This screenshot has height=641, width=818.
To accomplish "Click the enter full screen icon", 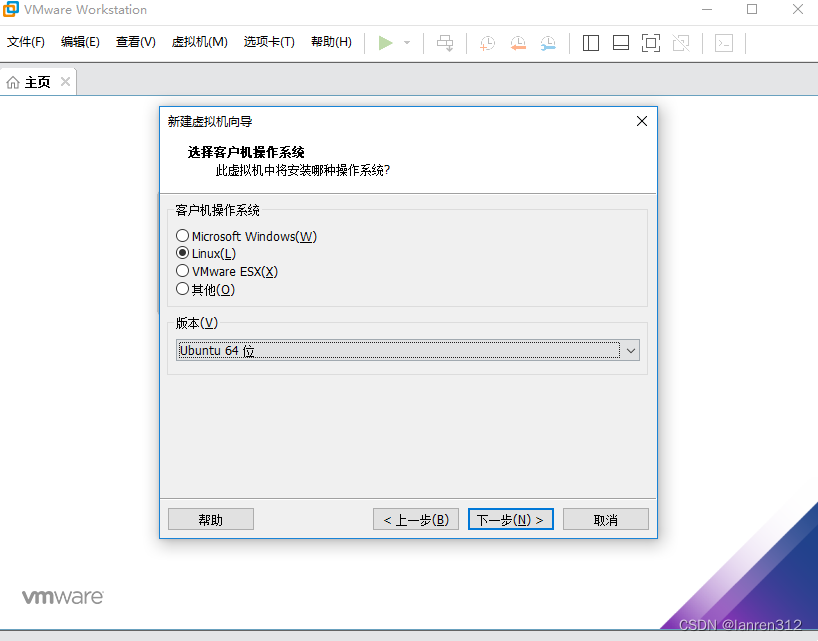I will [x=651, y=43].
